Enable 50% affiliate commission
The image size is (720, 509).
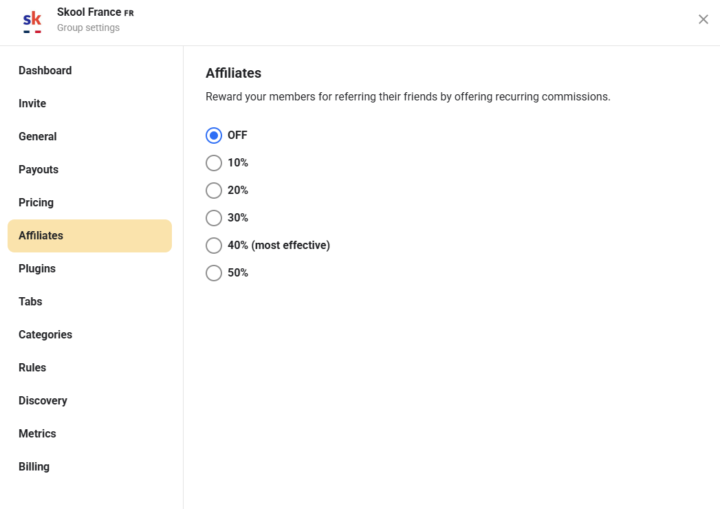pos(213,273)
